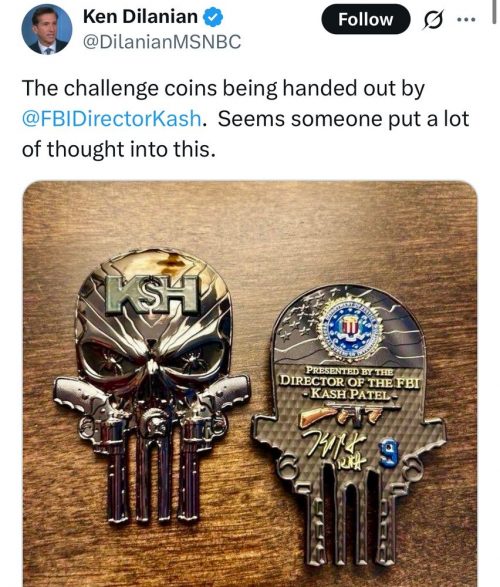Open the three-dot more options menu
Image resolution: width=500 pixels, height=587 pixels.
coord(466,19)
